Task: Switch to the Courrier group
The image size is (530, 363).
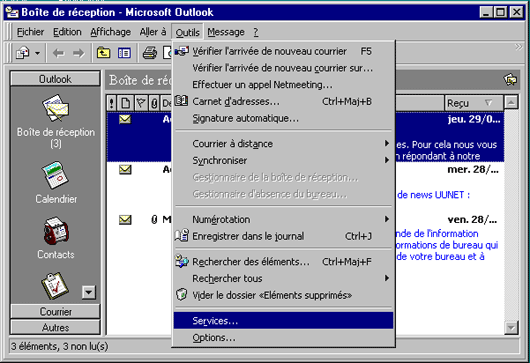Action: pos(55,311)
